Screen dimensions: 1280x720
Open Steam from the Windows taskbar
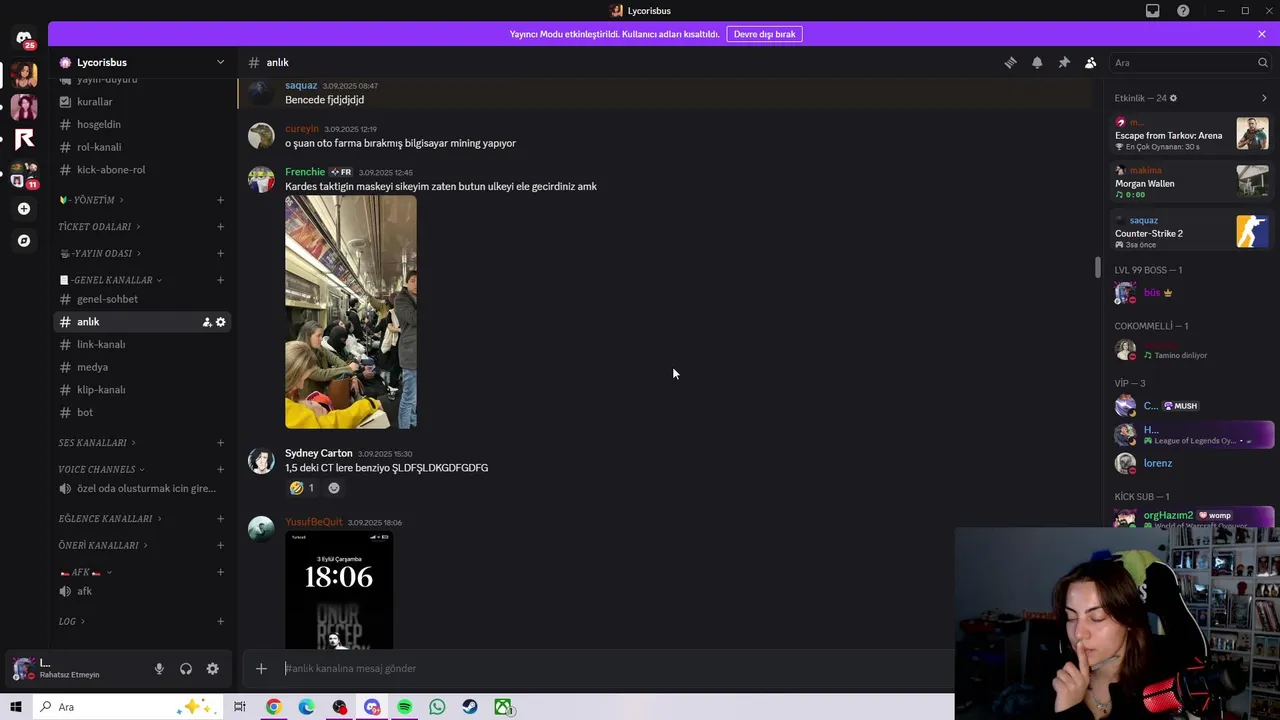[x=470, y=707]
